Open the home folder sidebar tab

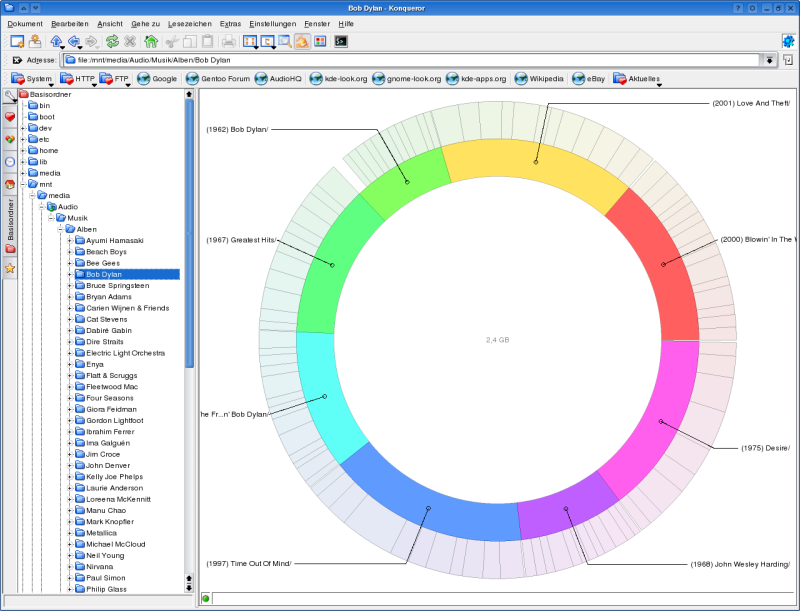tap(10, 184)
